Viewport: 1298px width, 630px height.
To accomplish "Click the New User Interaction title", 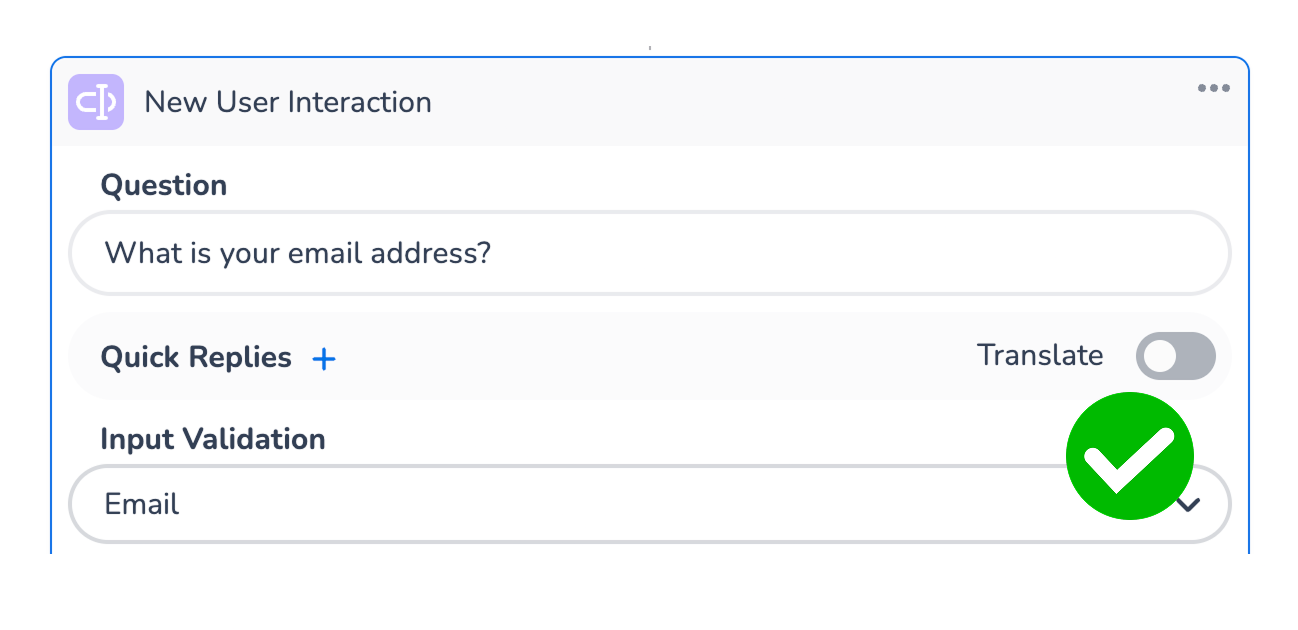I will 288,102.
